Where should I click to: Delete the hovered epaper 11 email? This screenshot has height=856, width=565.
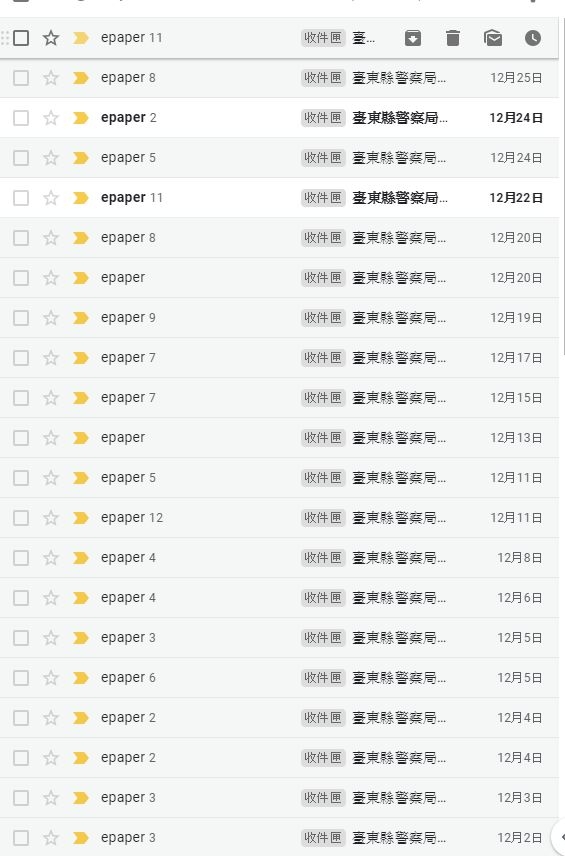point(453,38)
